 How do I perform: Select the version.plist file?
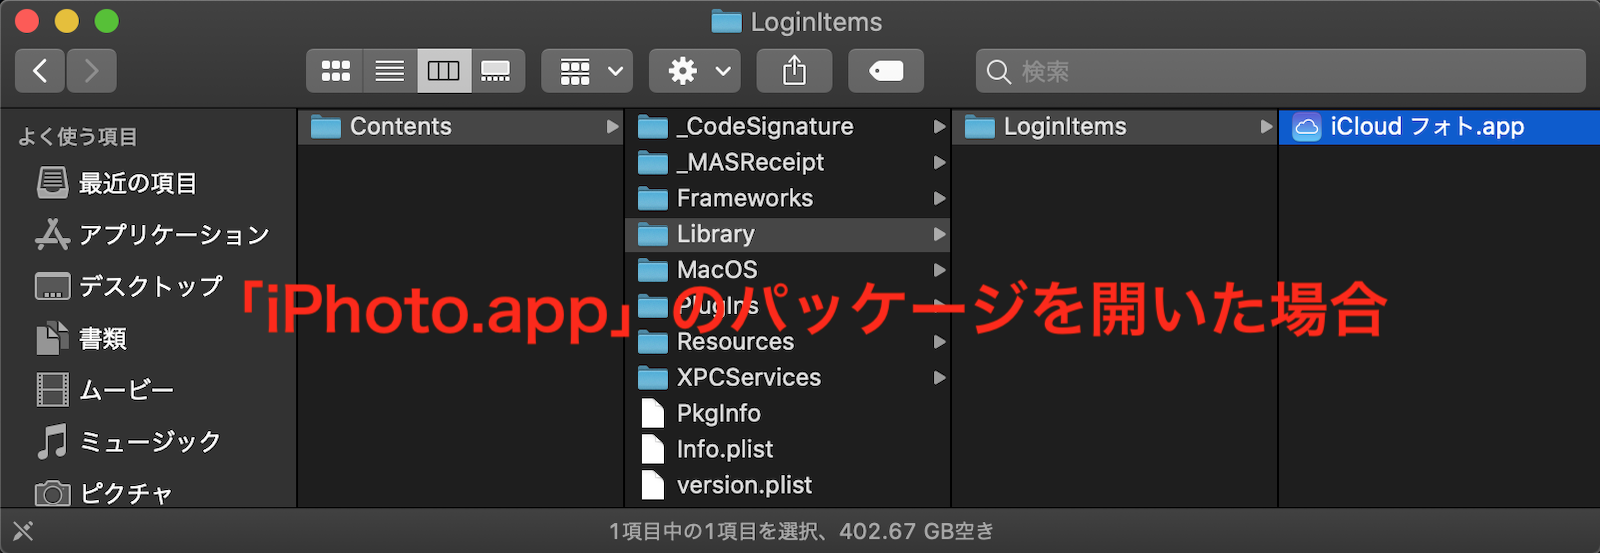tap(787, 485)
